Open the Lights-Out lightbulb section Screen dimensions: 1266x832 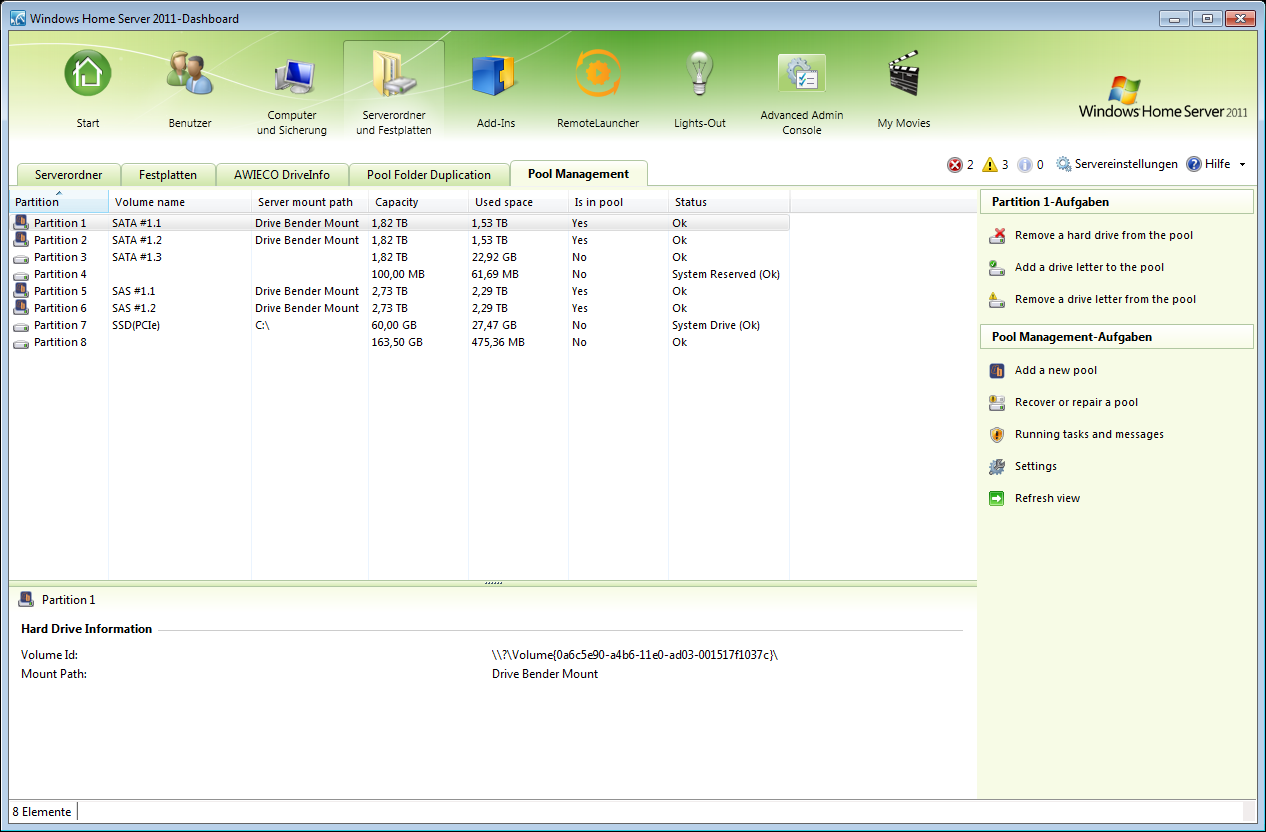pyautogui.click(x=700, y=74)
